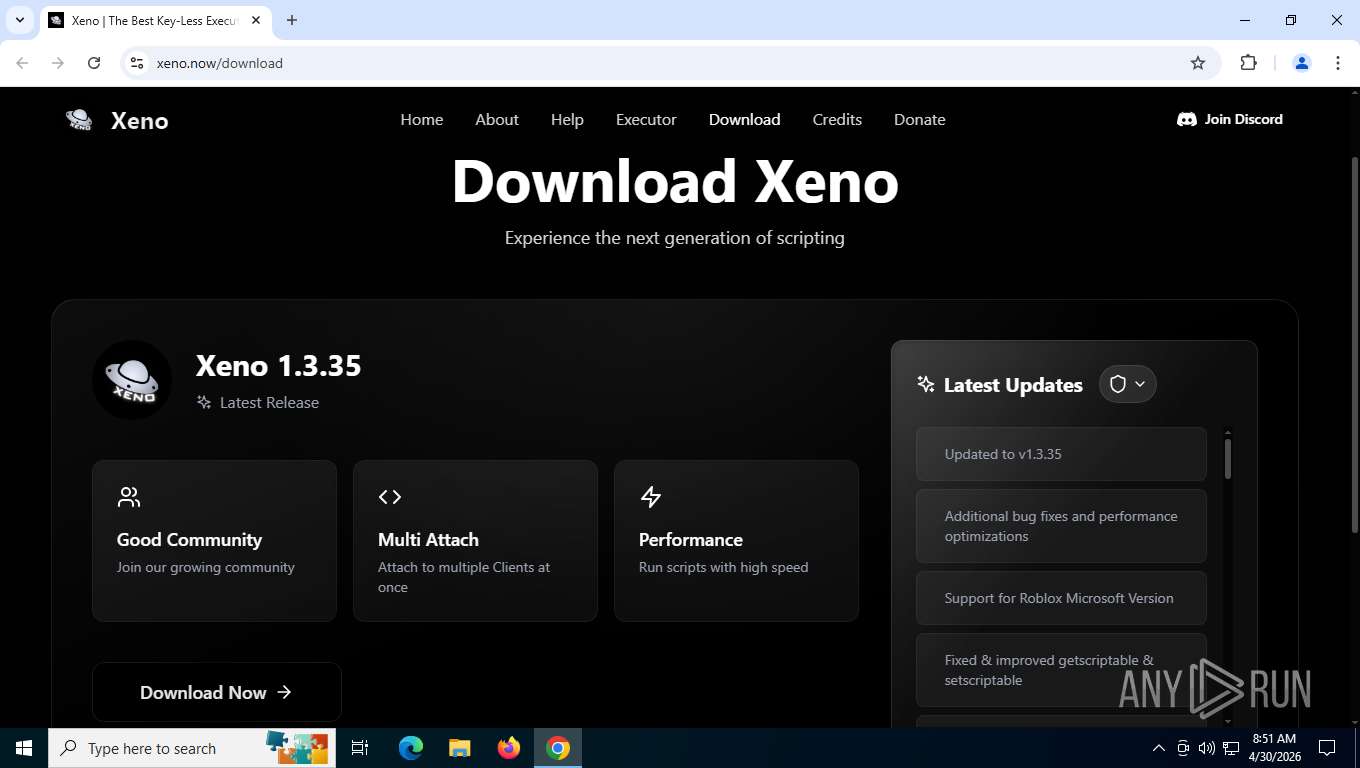Click the sparkle icon beside Latest Release
Screen dimensions: 1360x768
point(204,402)
